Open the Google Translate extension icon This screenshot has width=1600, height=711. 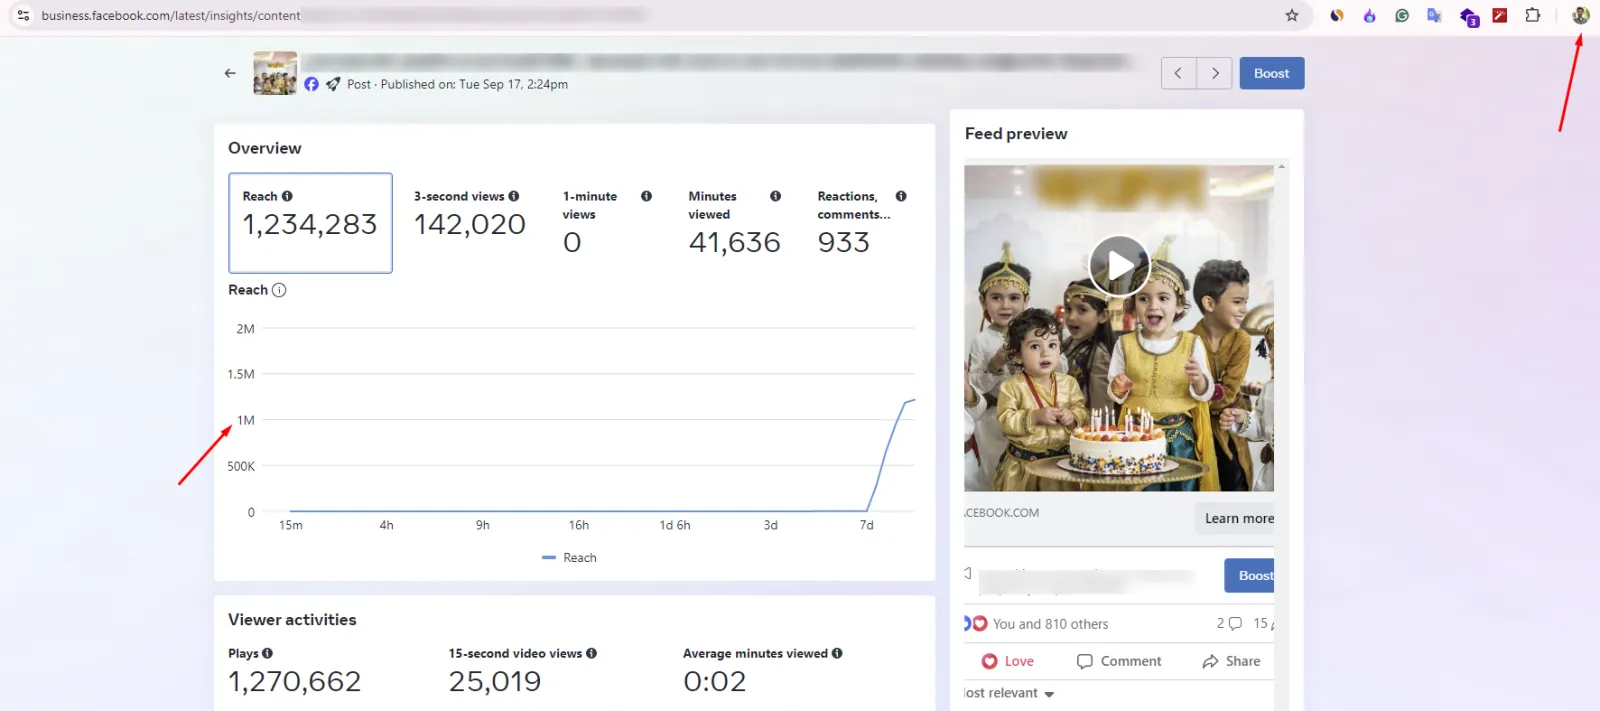pos(1434,15)
